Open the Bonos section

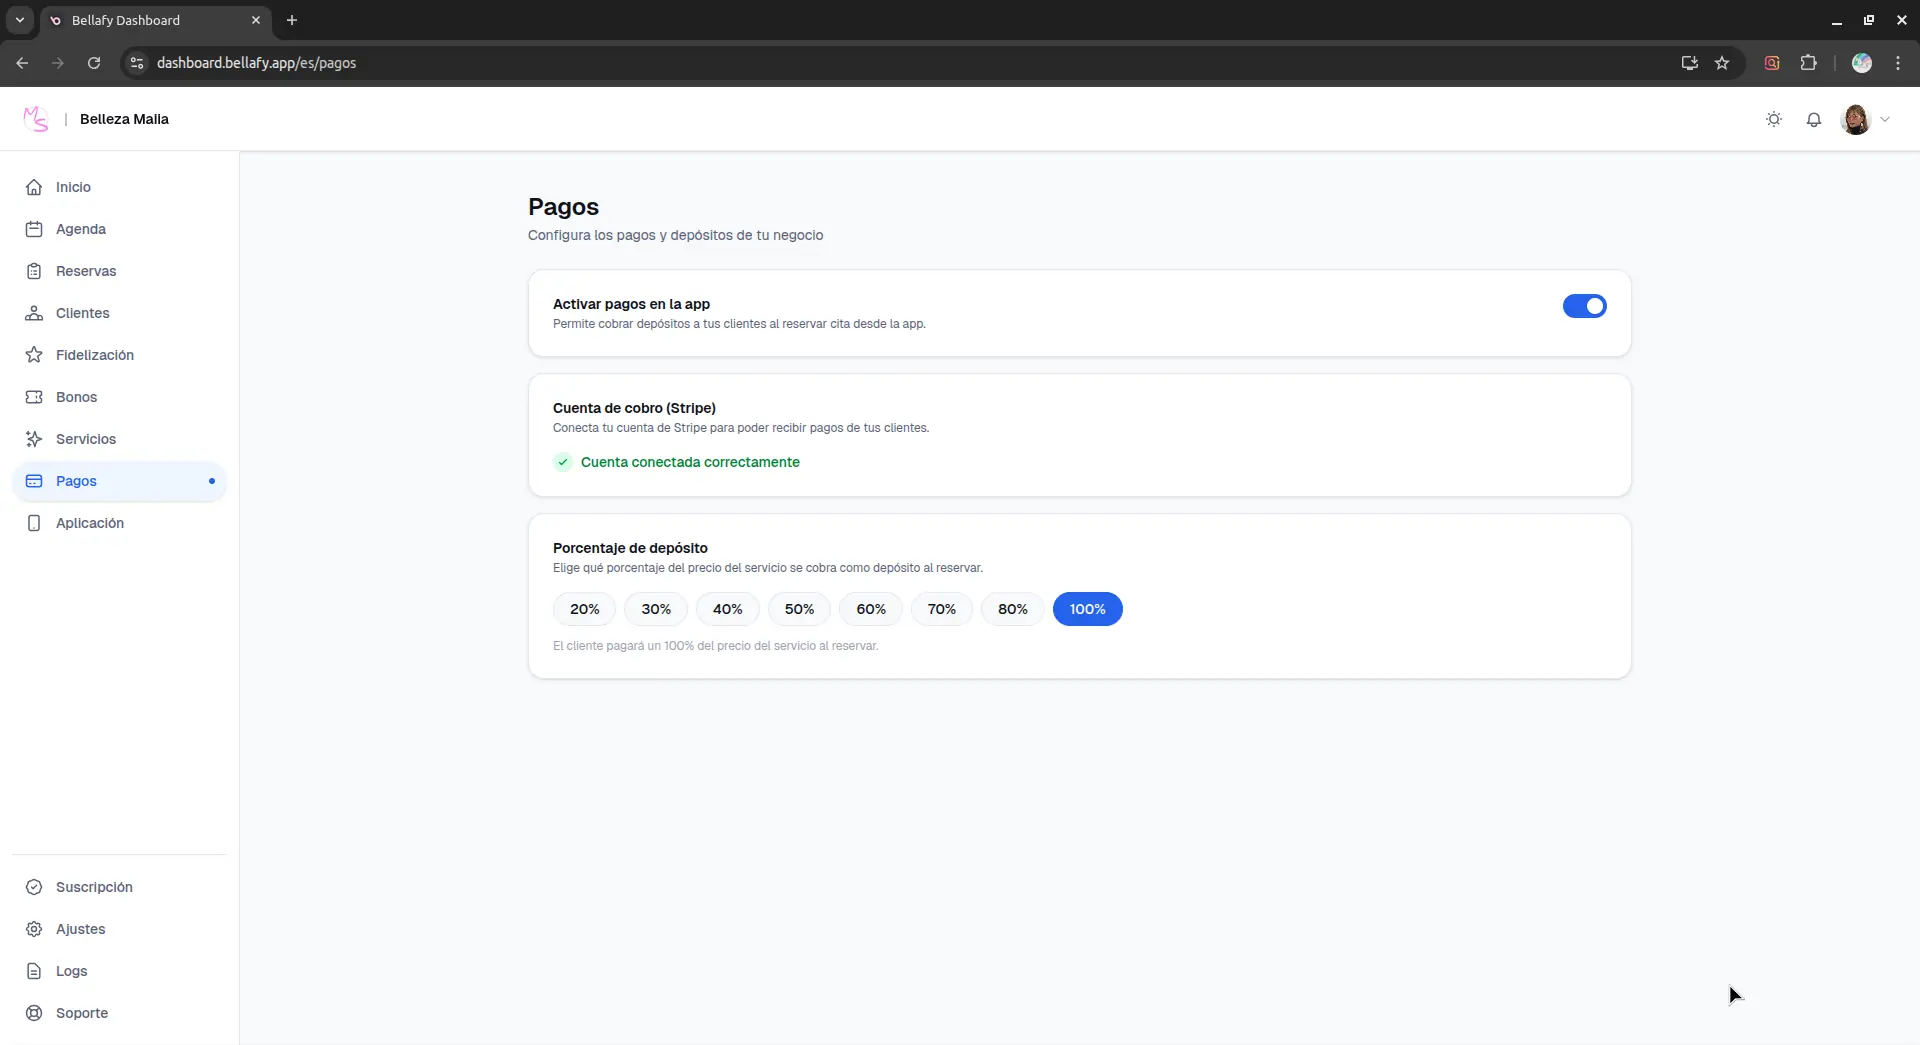tap(75, 396)
